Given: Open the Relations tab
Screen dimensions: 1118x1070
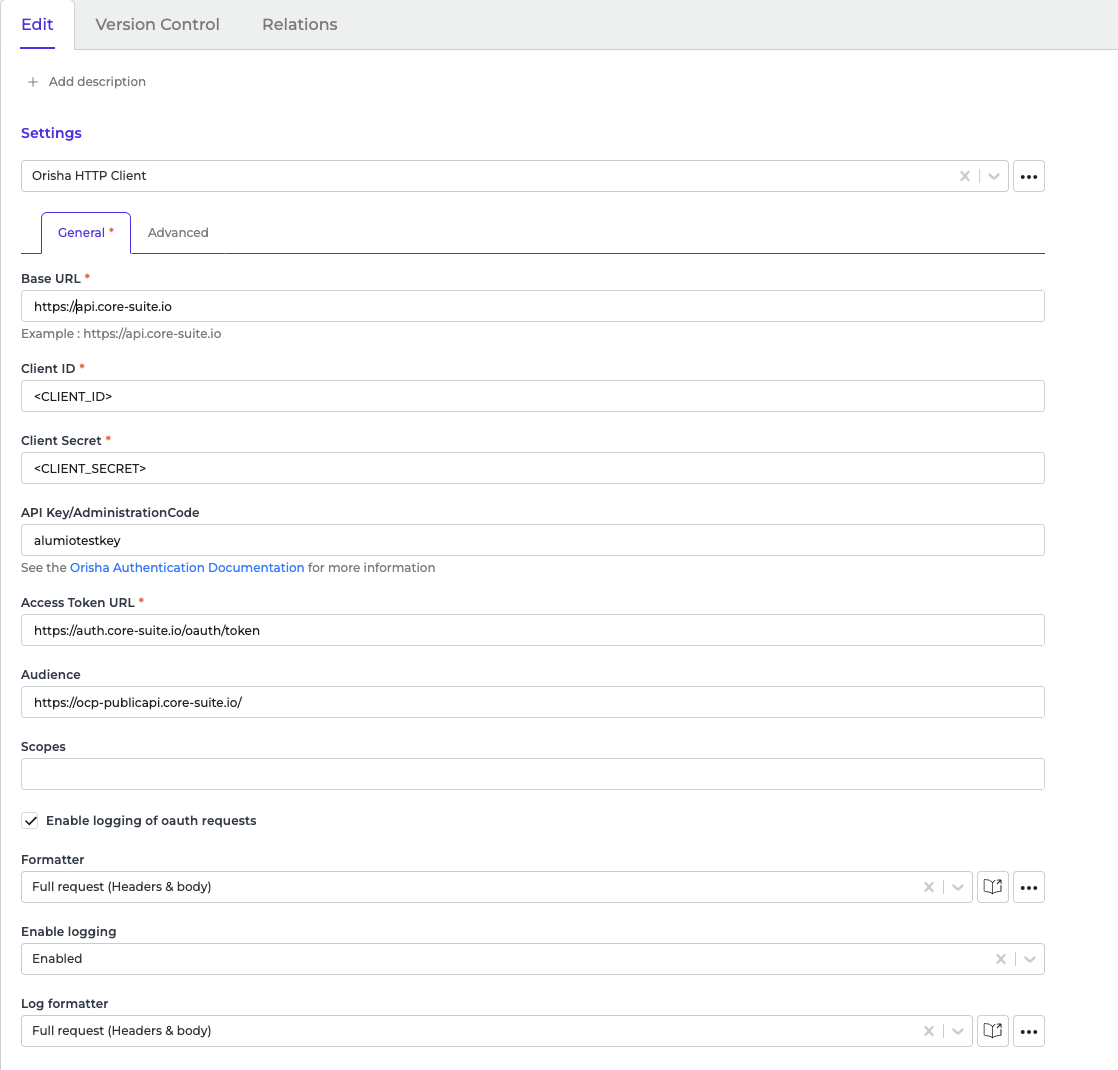Looking at the screenshot, I should point(299,25).
